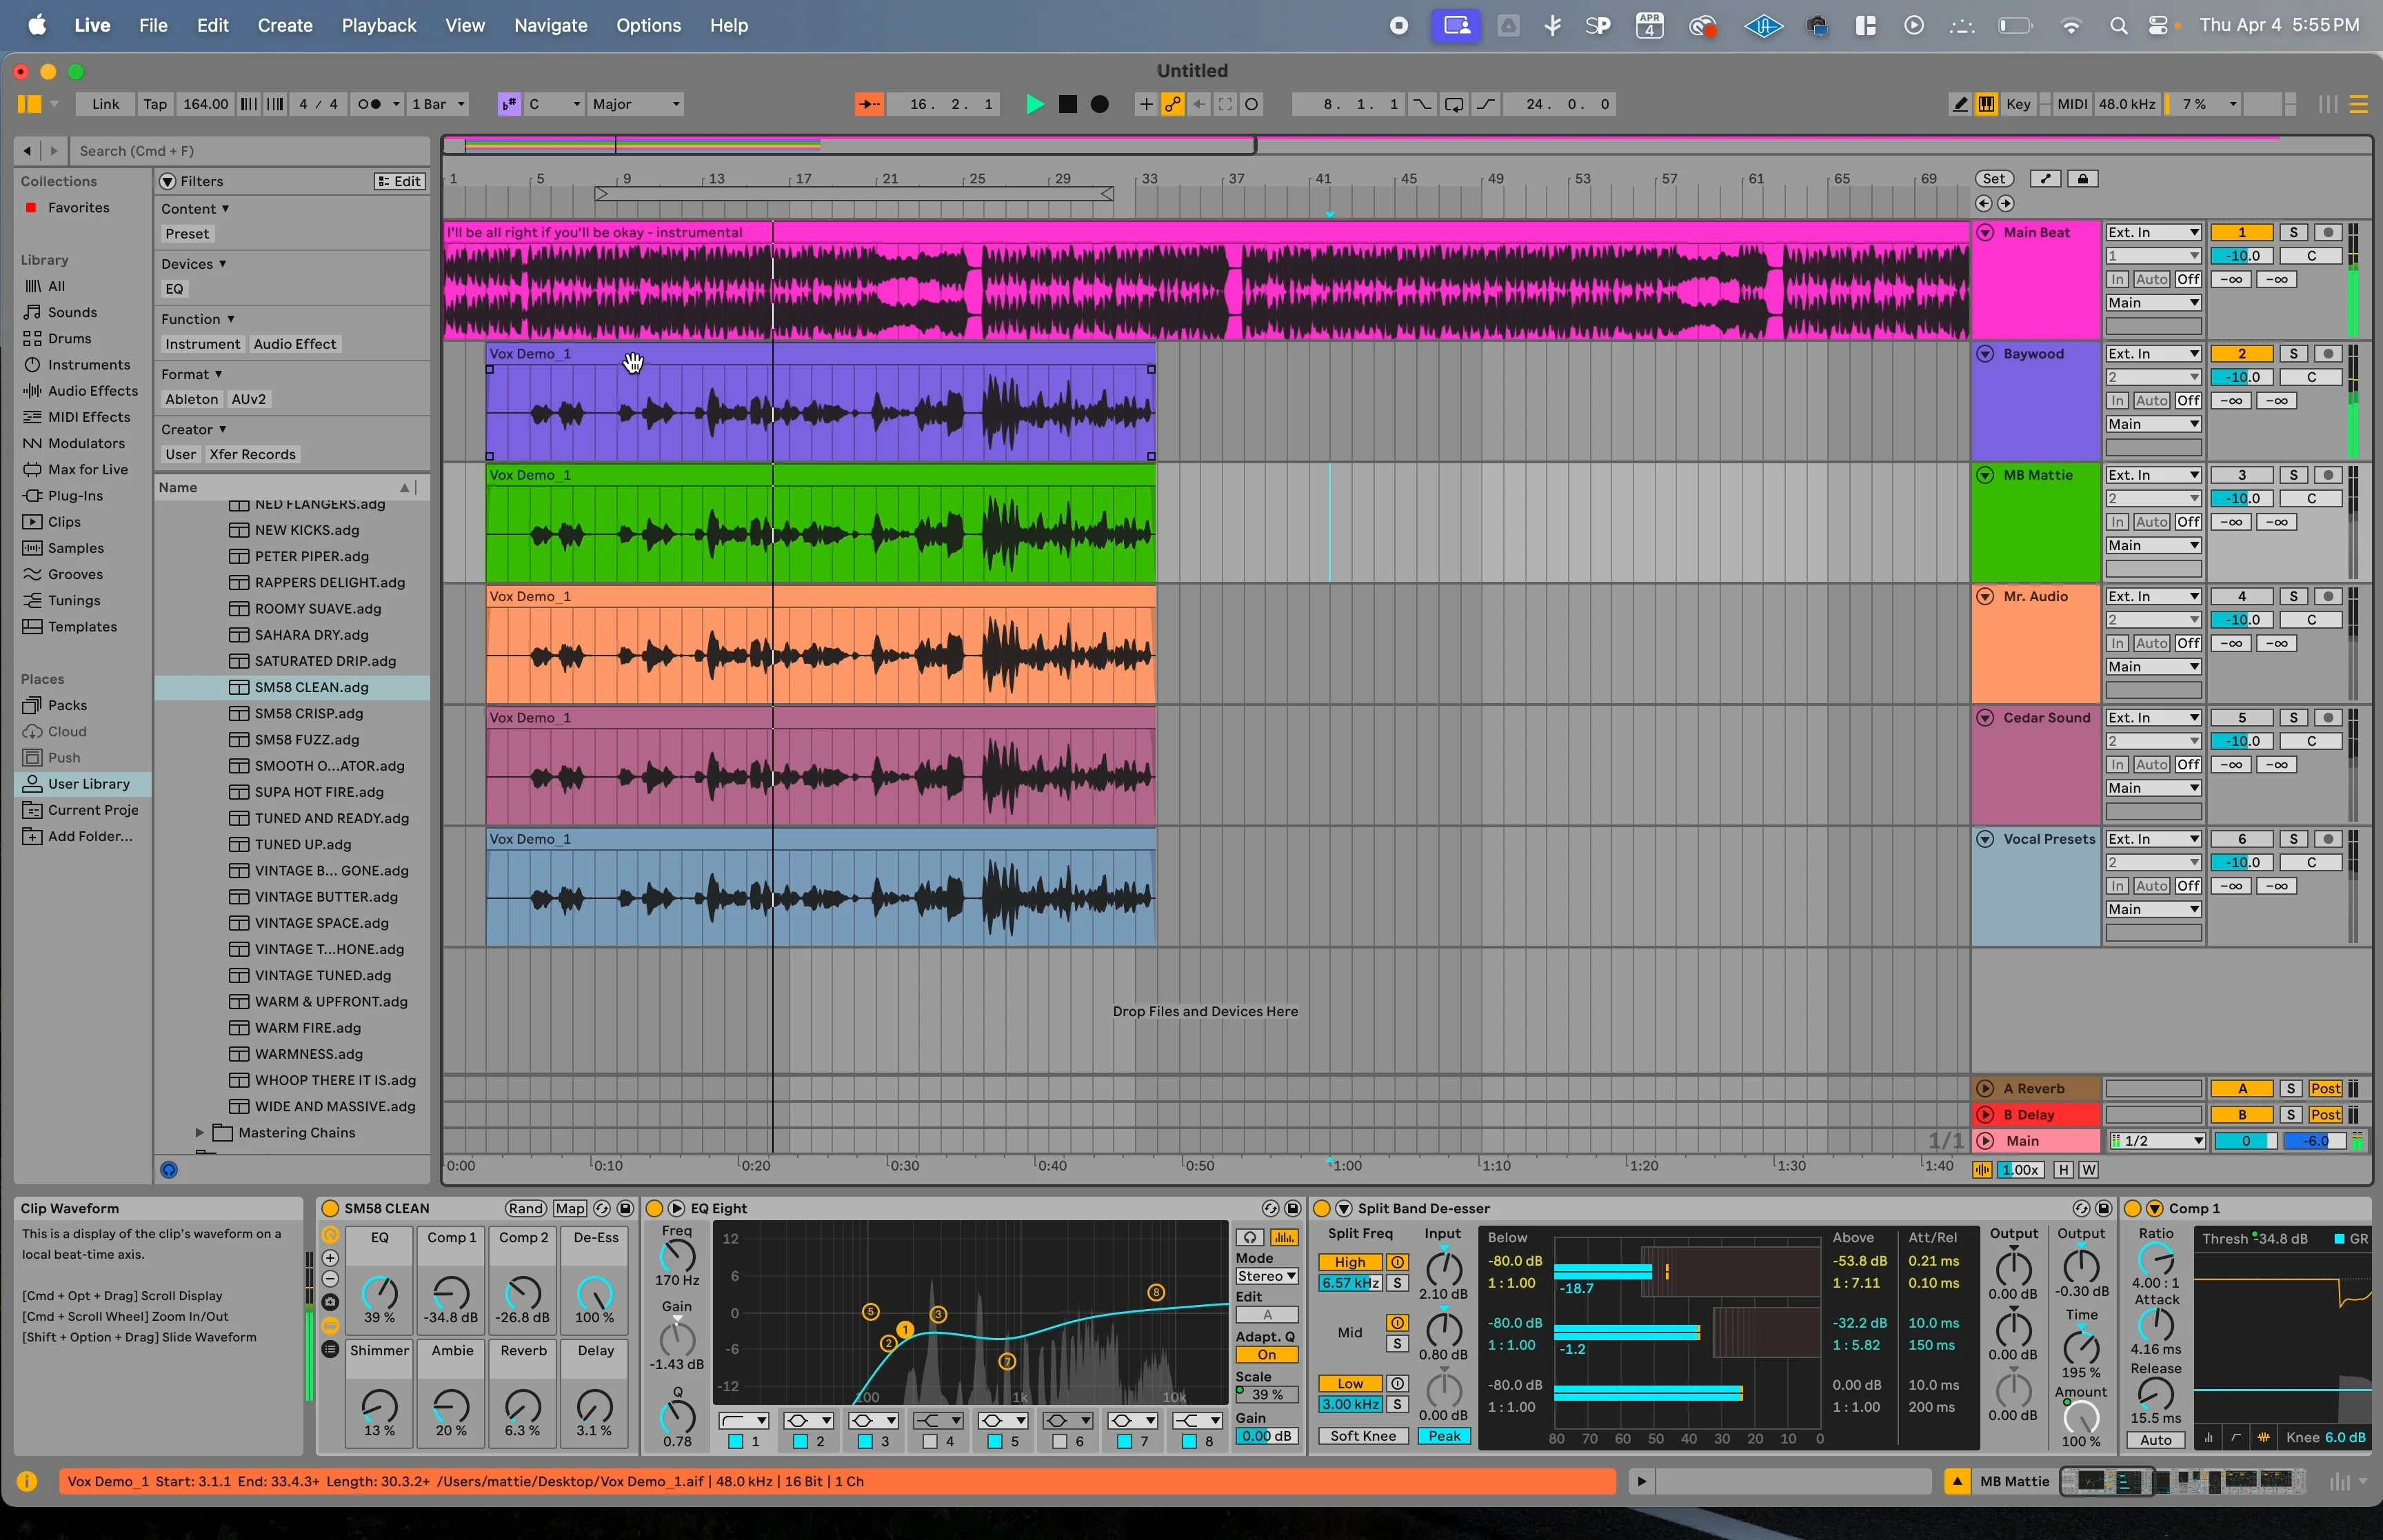
Task: Toggle Adaptive Q On in EQ Eight
Action: (x=1266, y=1355)
